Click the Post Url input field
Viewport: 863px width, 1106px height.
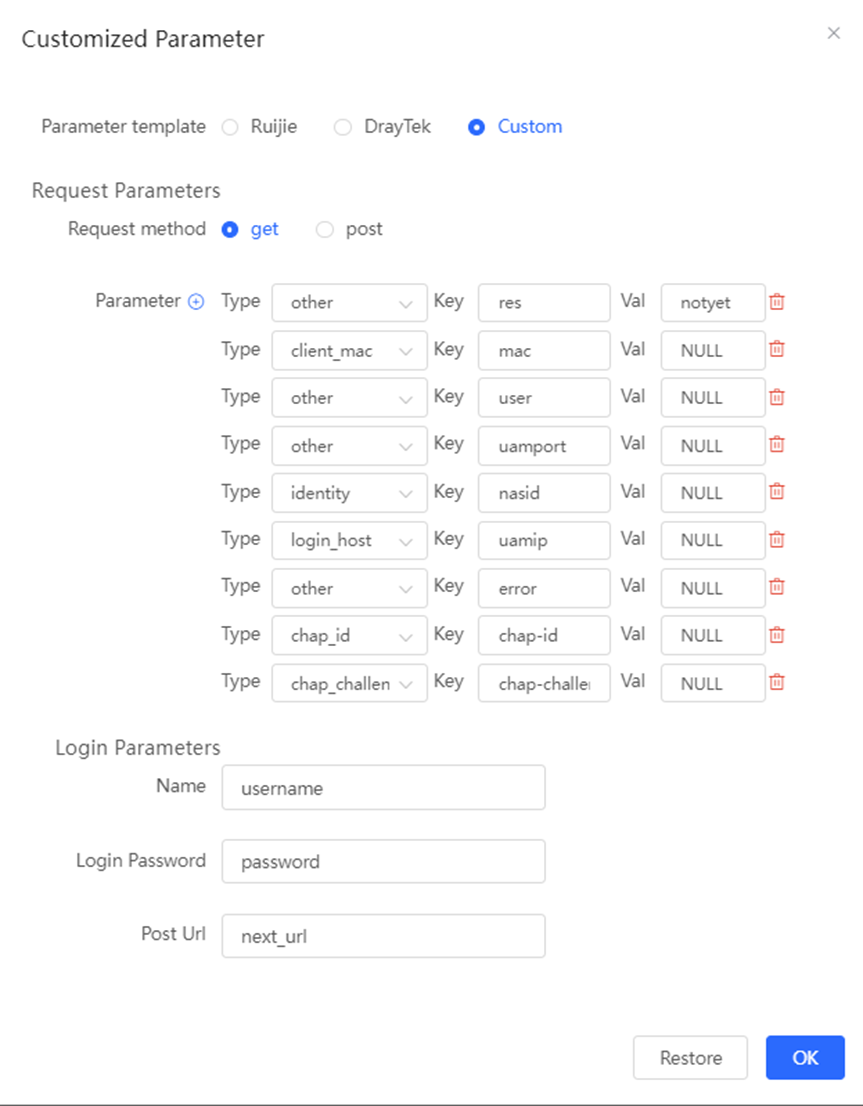coord(383,936)
